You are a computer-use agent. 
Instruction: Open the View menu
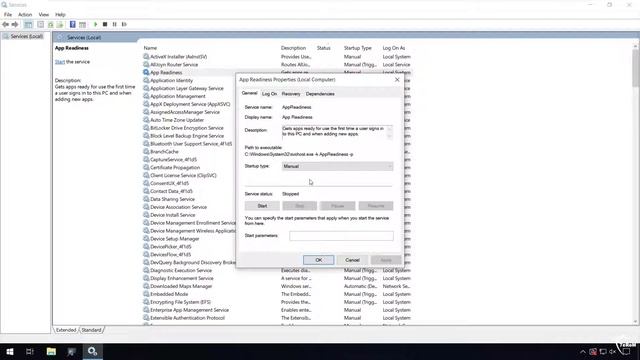pos(44,14)
